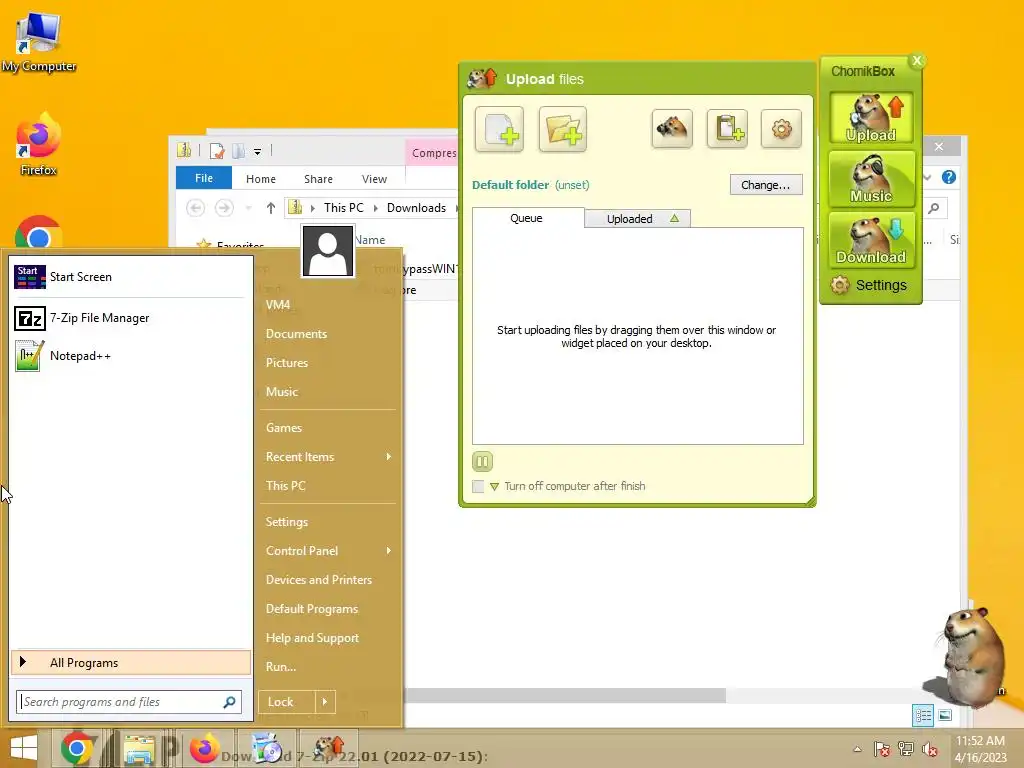Click This PC in Explorer address bar
The height and width of the screenshot is (768, 1024).
(344, 208)
